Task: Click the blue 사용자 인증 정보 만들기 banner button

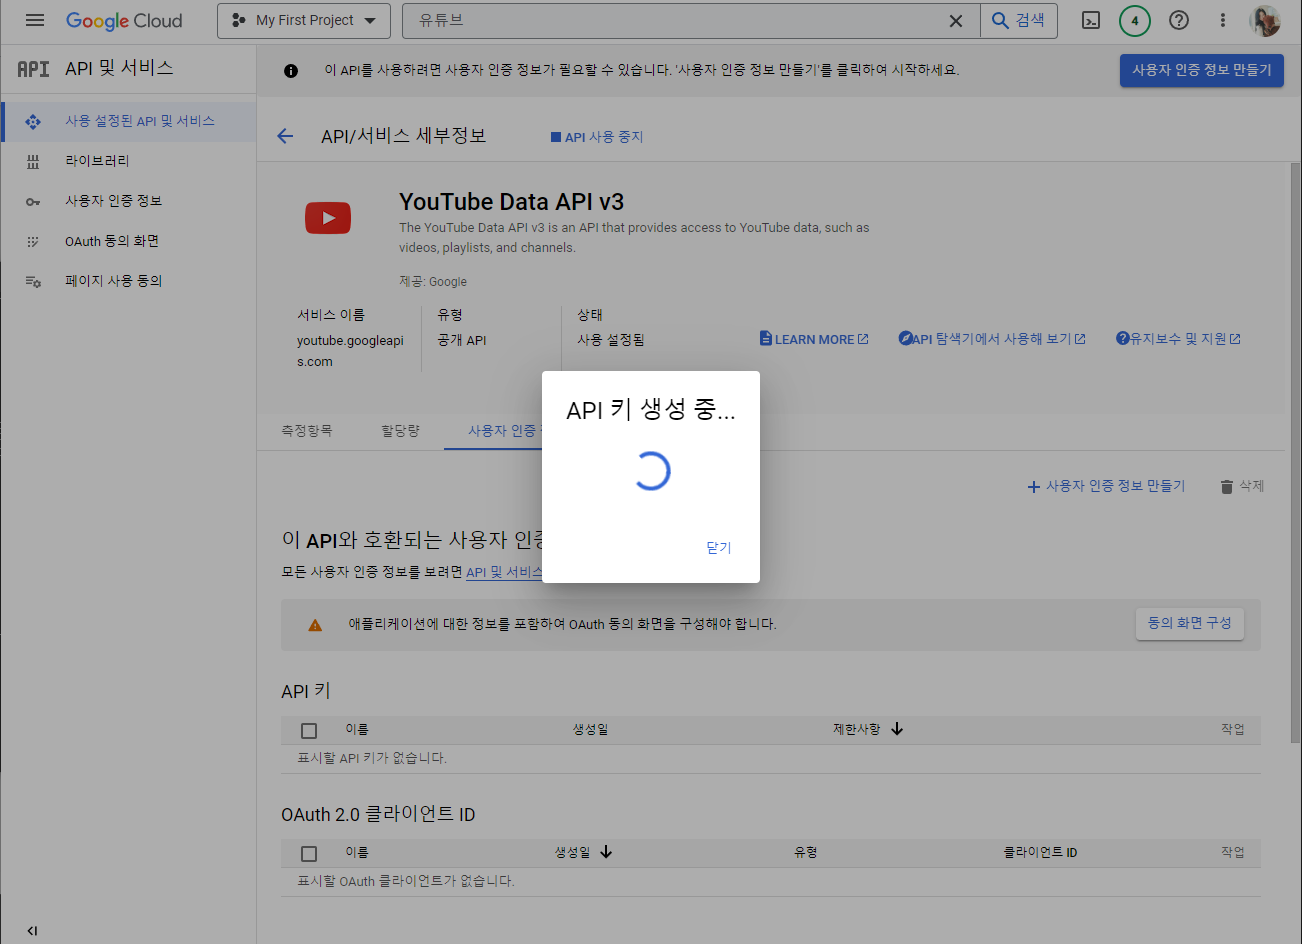Action: [1201, 70]
